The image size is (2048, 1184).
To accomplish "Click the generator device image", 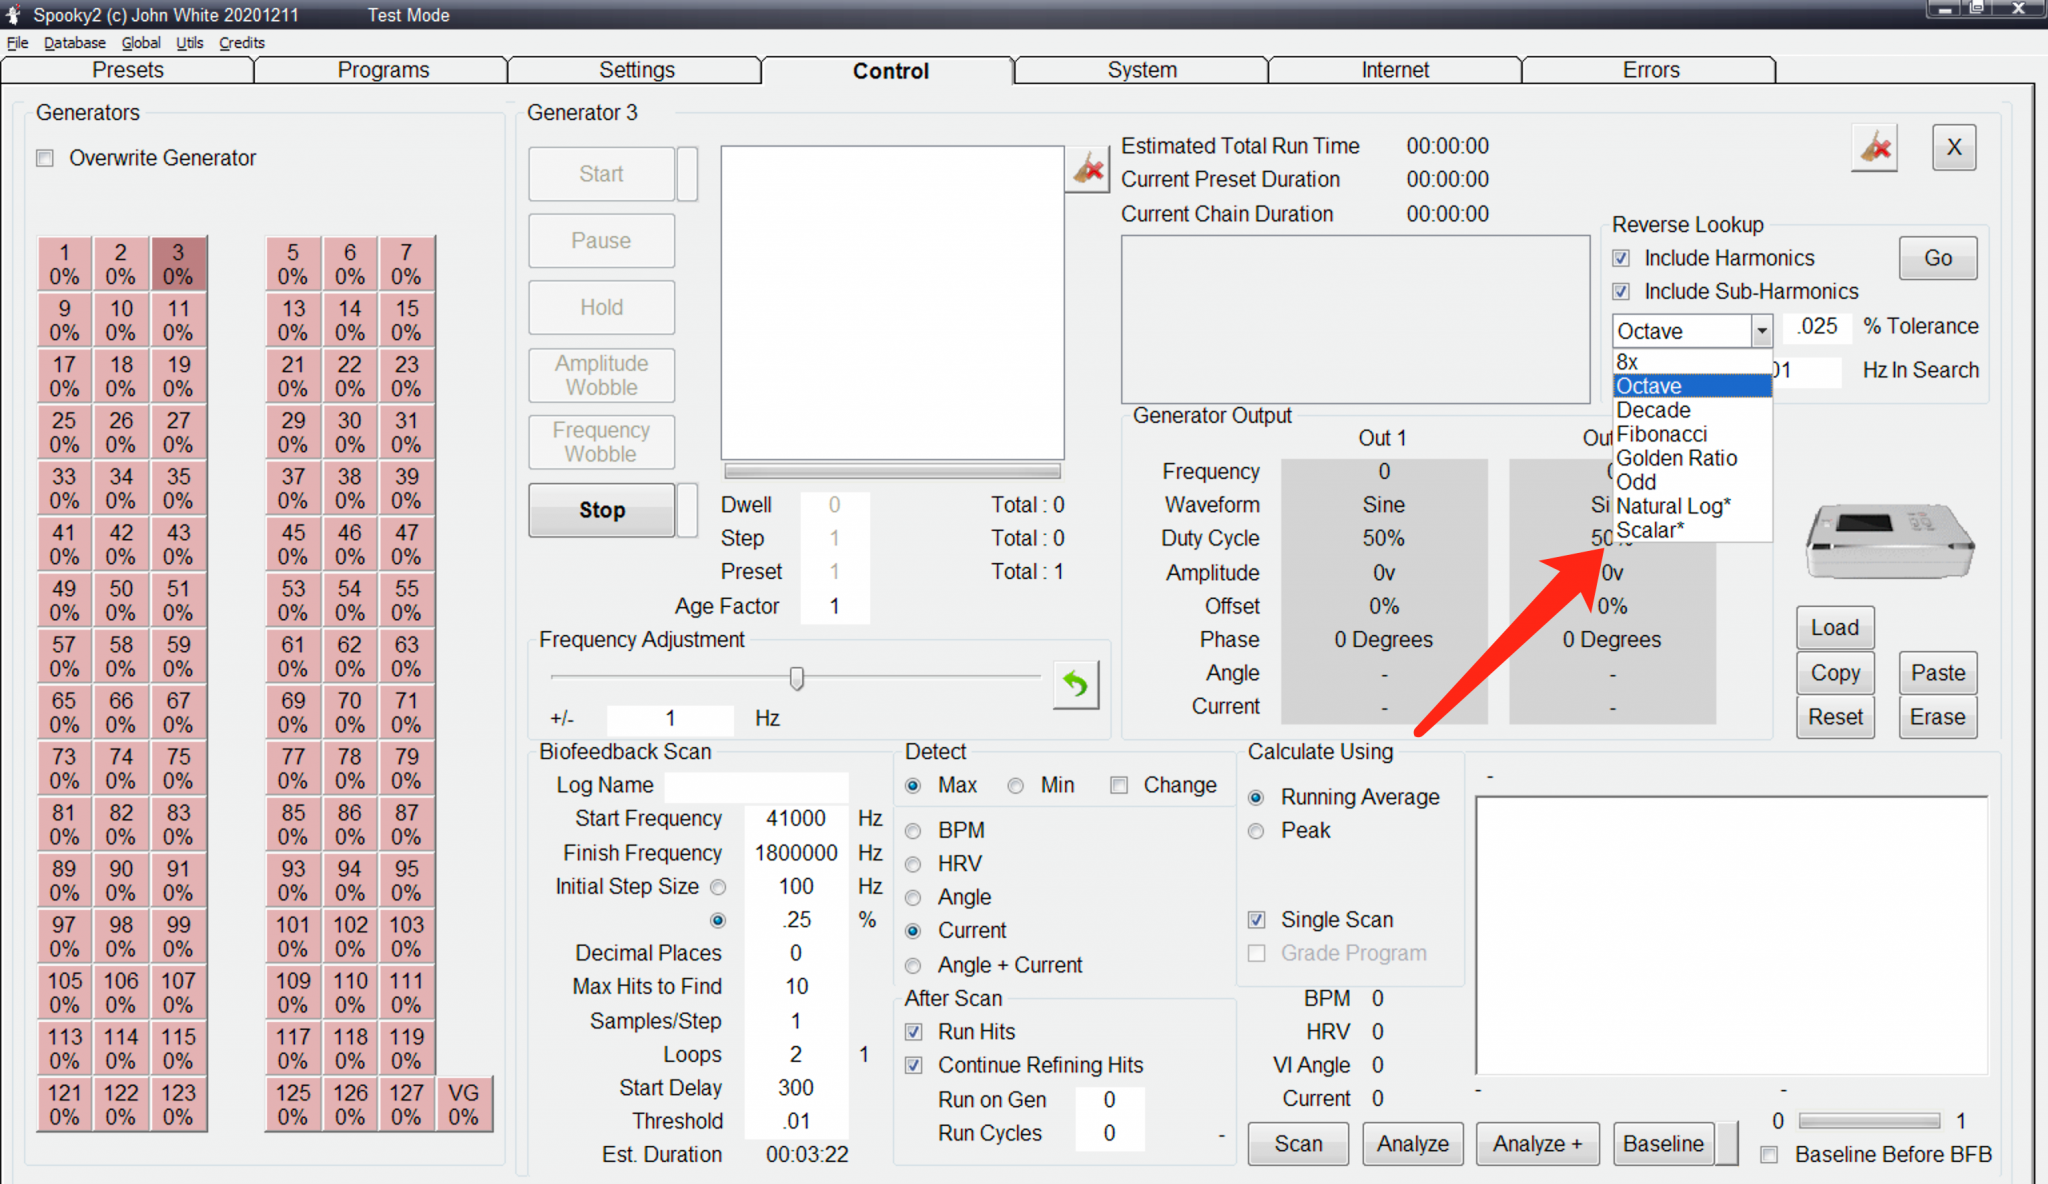I will point(1888,541).
